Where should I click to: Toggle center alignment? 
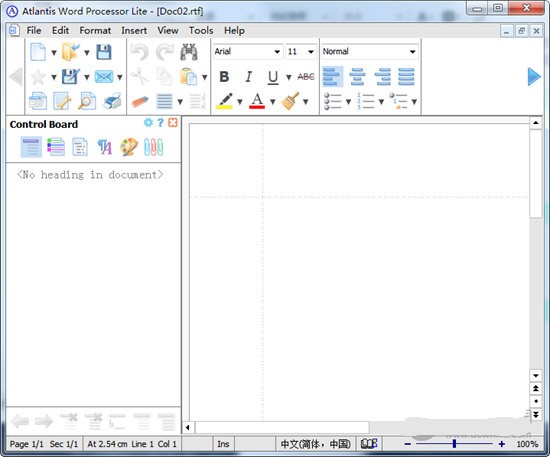[357, 76]
